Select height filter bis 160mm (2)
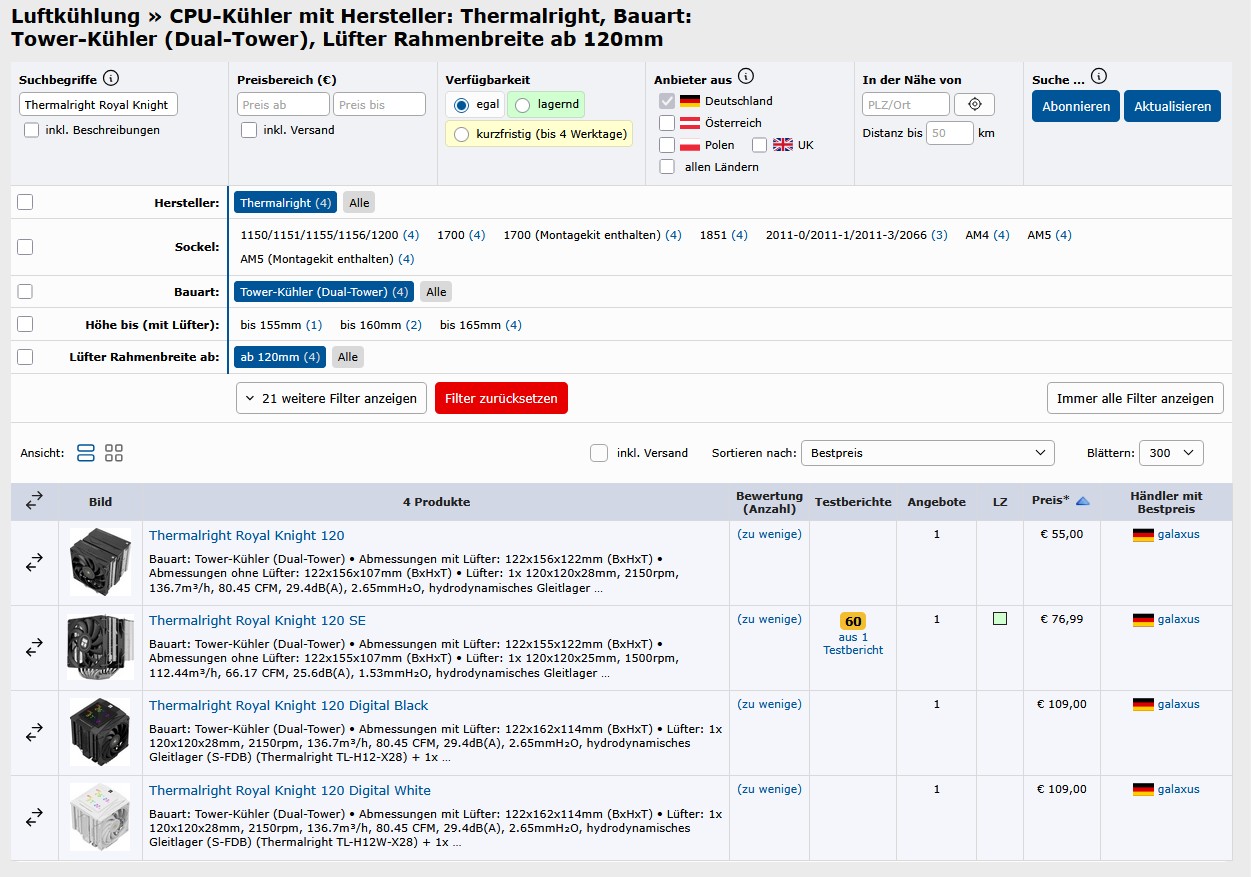 pos(381,325)
